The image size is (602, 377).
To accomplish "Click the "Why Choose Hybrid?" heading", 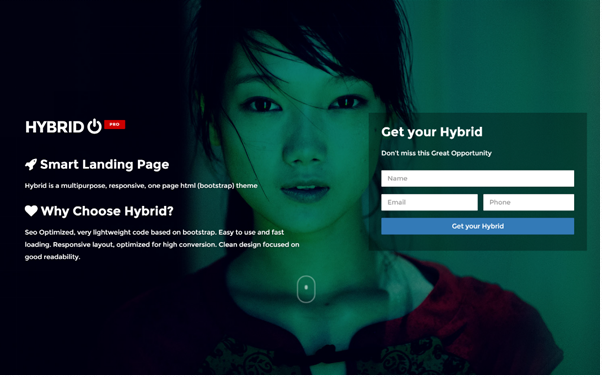I will pos(107,211).
